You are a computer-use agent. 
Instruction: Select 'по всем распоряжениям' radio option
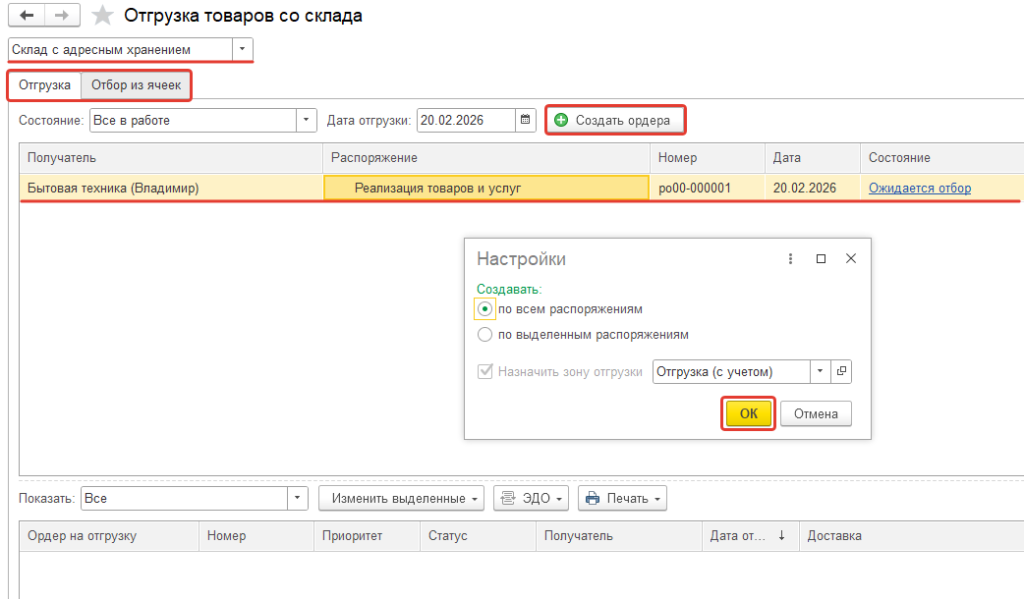point(485,309)
